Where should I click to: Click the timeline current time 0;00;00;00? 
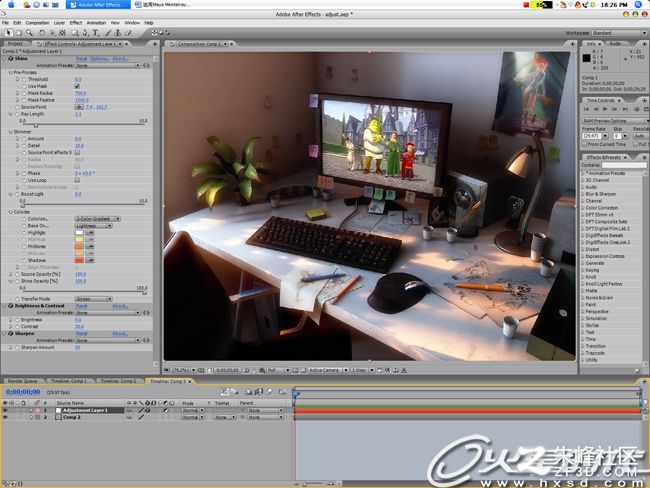coord(23,392)
